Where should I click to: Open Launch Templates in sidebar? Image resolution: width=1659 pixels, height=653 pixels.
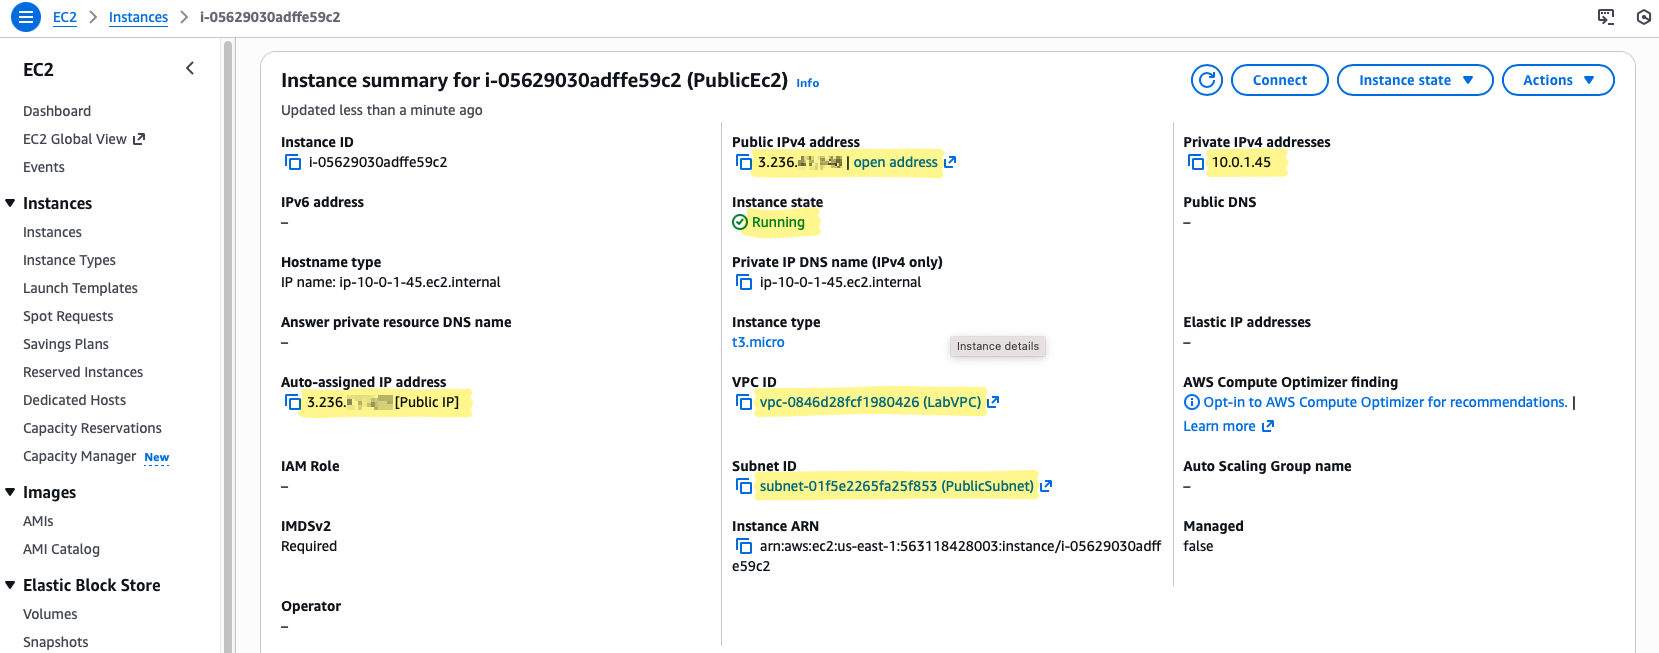(80, 288)
